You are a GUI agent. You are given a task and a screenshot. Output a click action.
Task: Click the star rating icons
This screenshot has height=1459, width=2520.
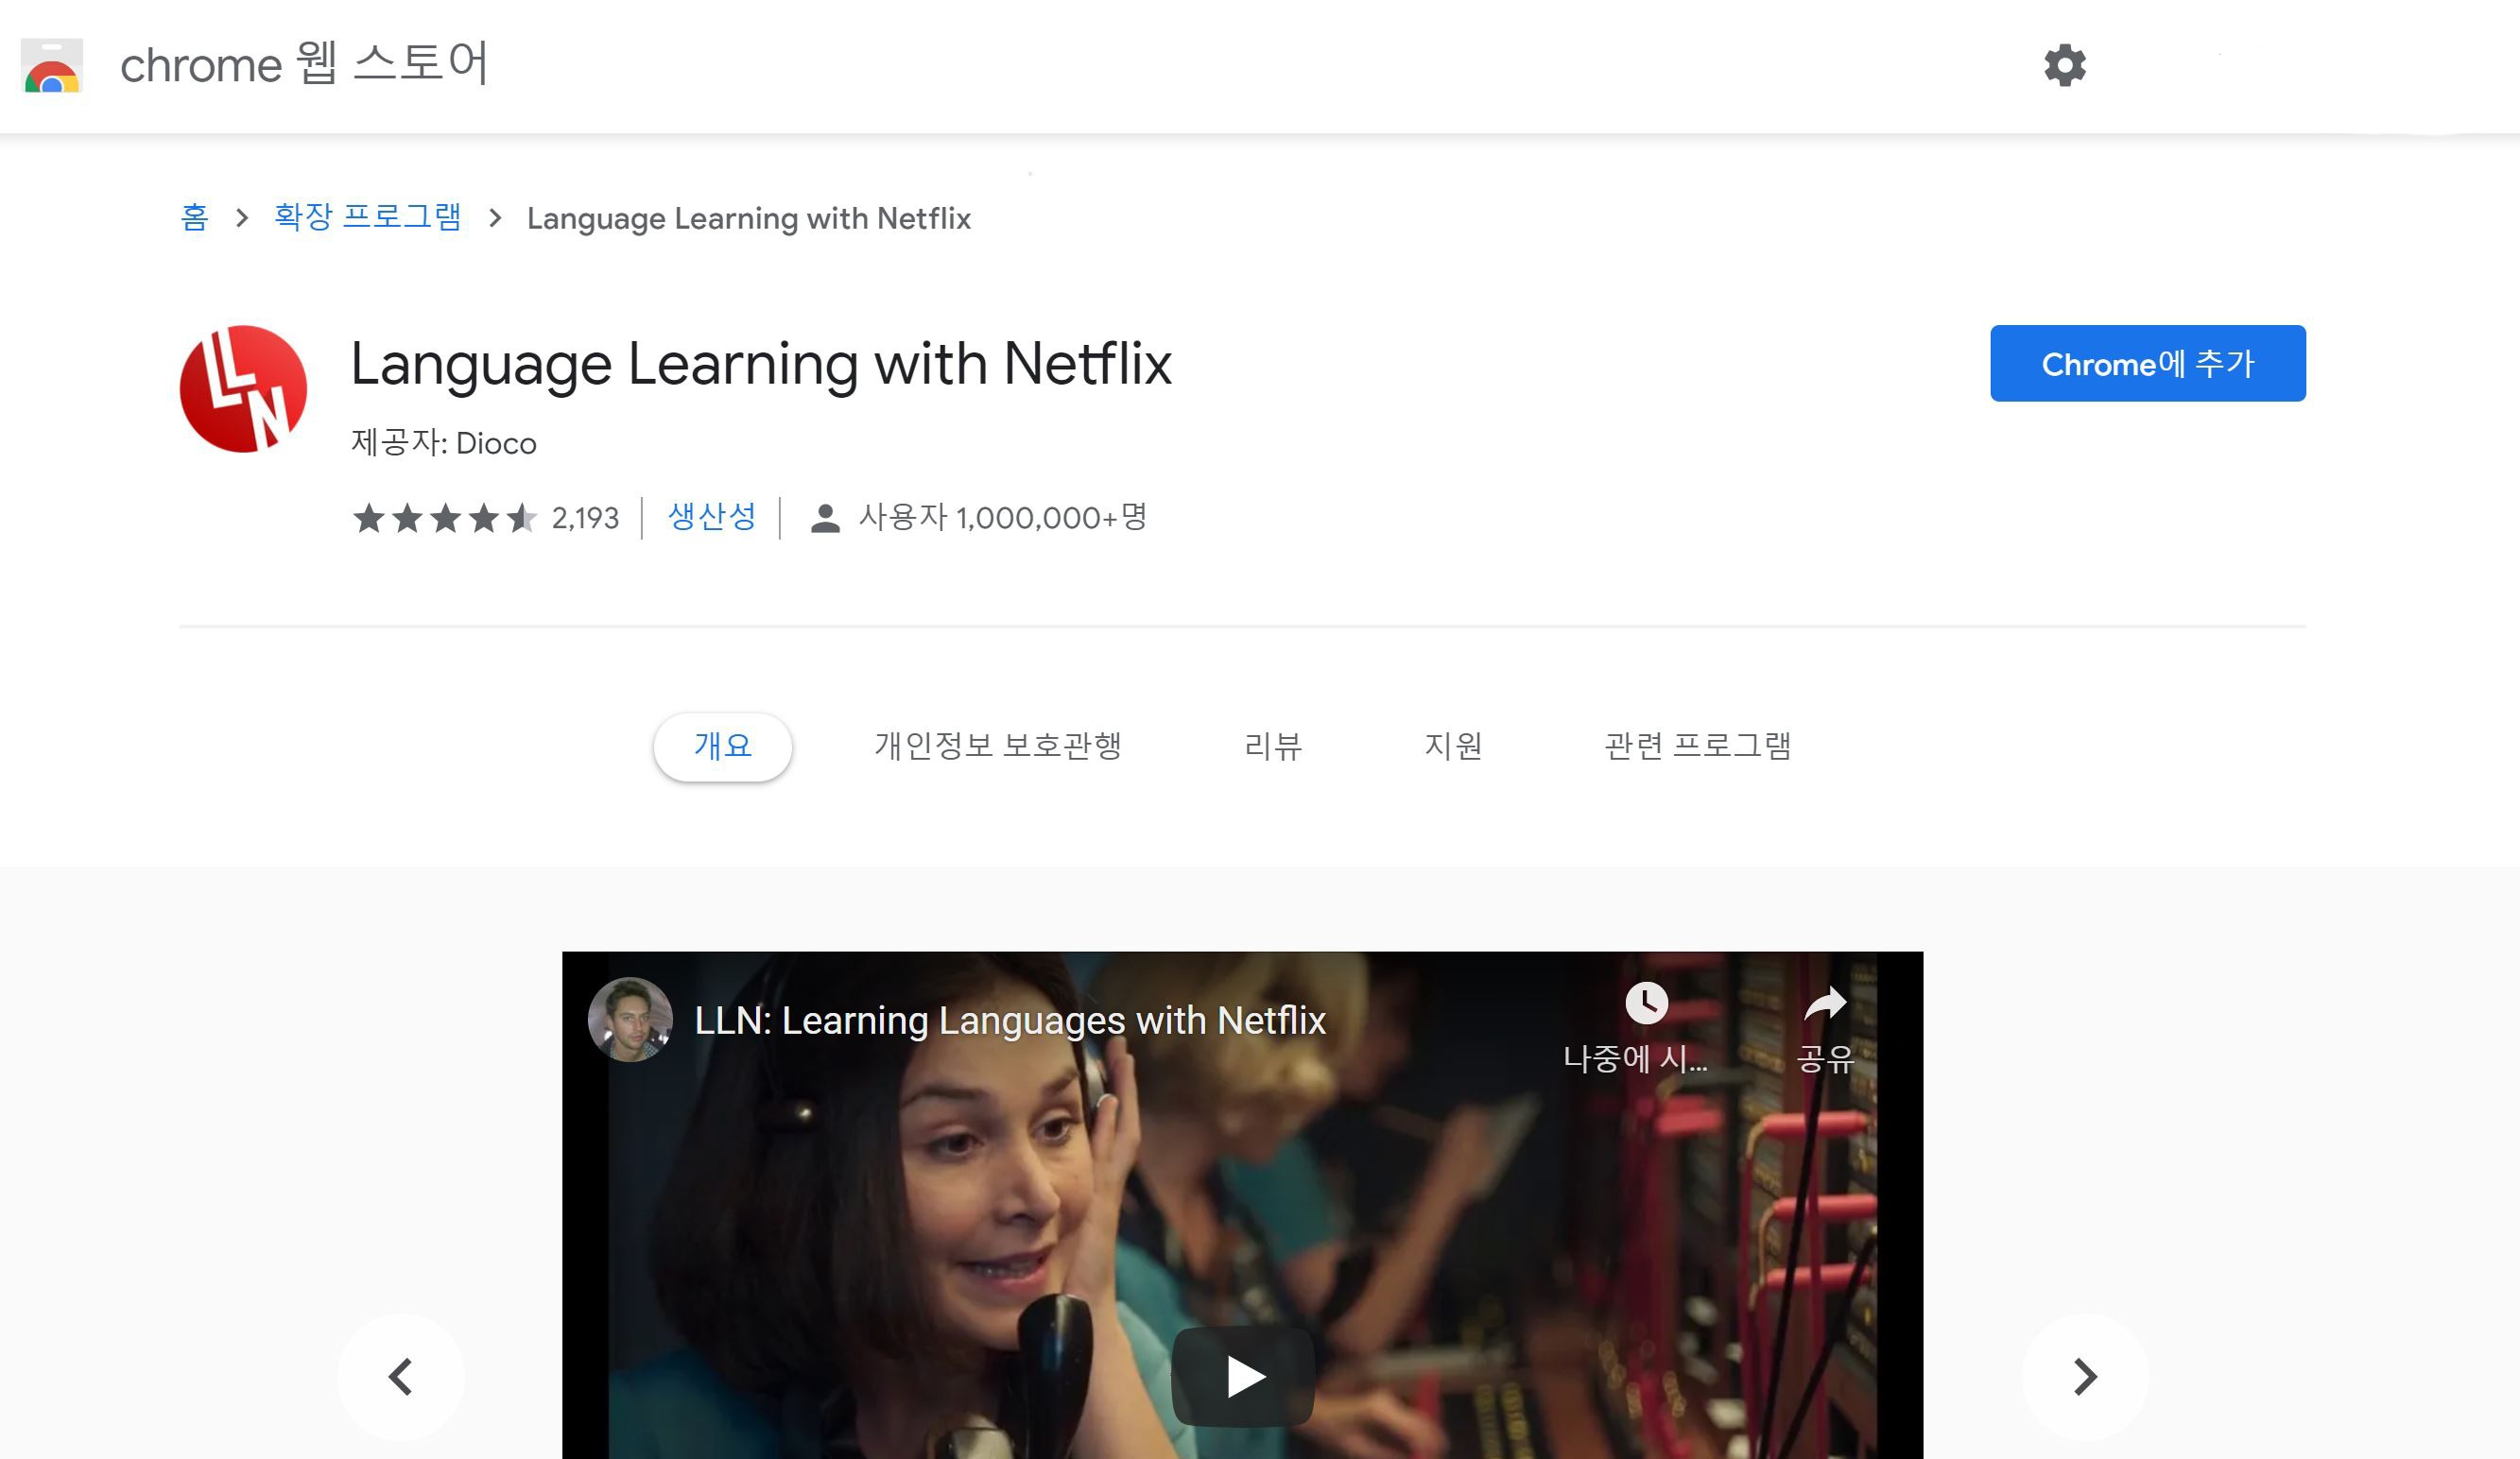coord(444,518)
